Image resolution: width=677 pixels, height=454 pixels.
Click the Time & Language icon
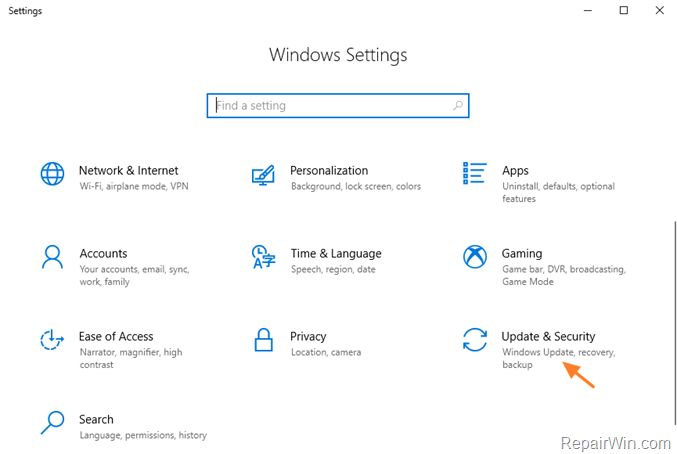(x=263, y=257)
